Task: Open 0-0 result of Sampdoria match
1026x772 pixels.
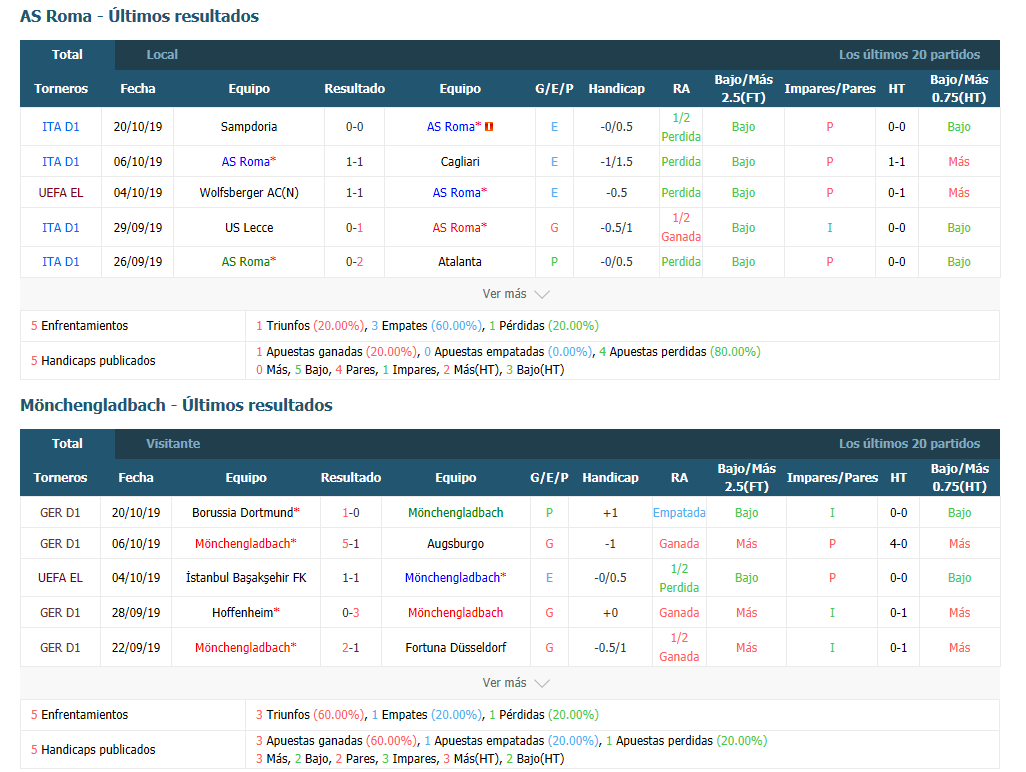Action: pos(355,127)
